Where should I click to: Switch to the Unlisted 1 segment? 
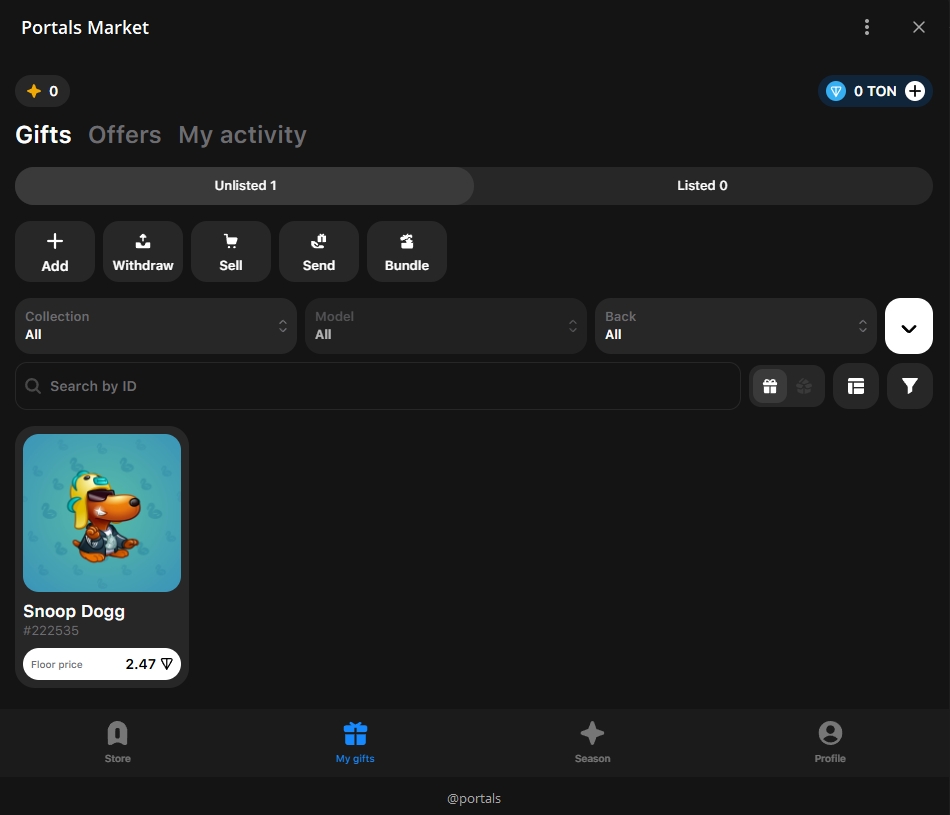point(245,186)
